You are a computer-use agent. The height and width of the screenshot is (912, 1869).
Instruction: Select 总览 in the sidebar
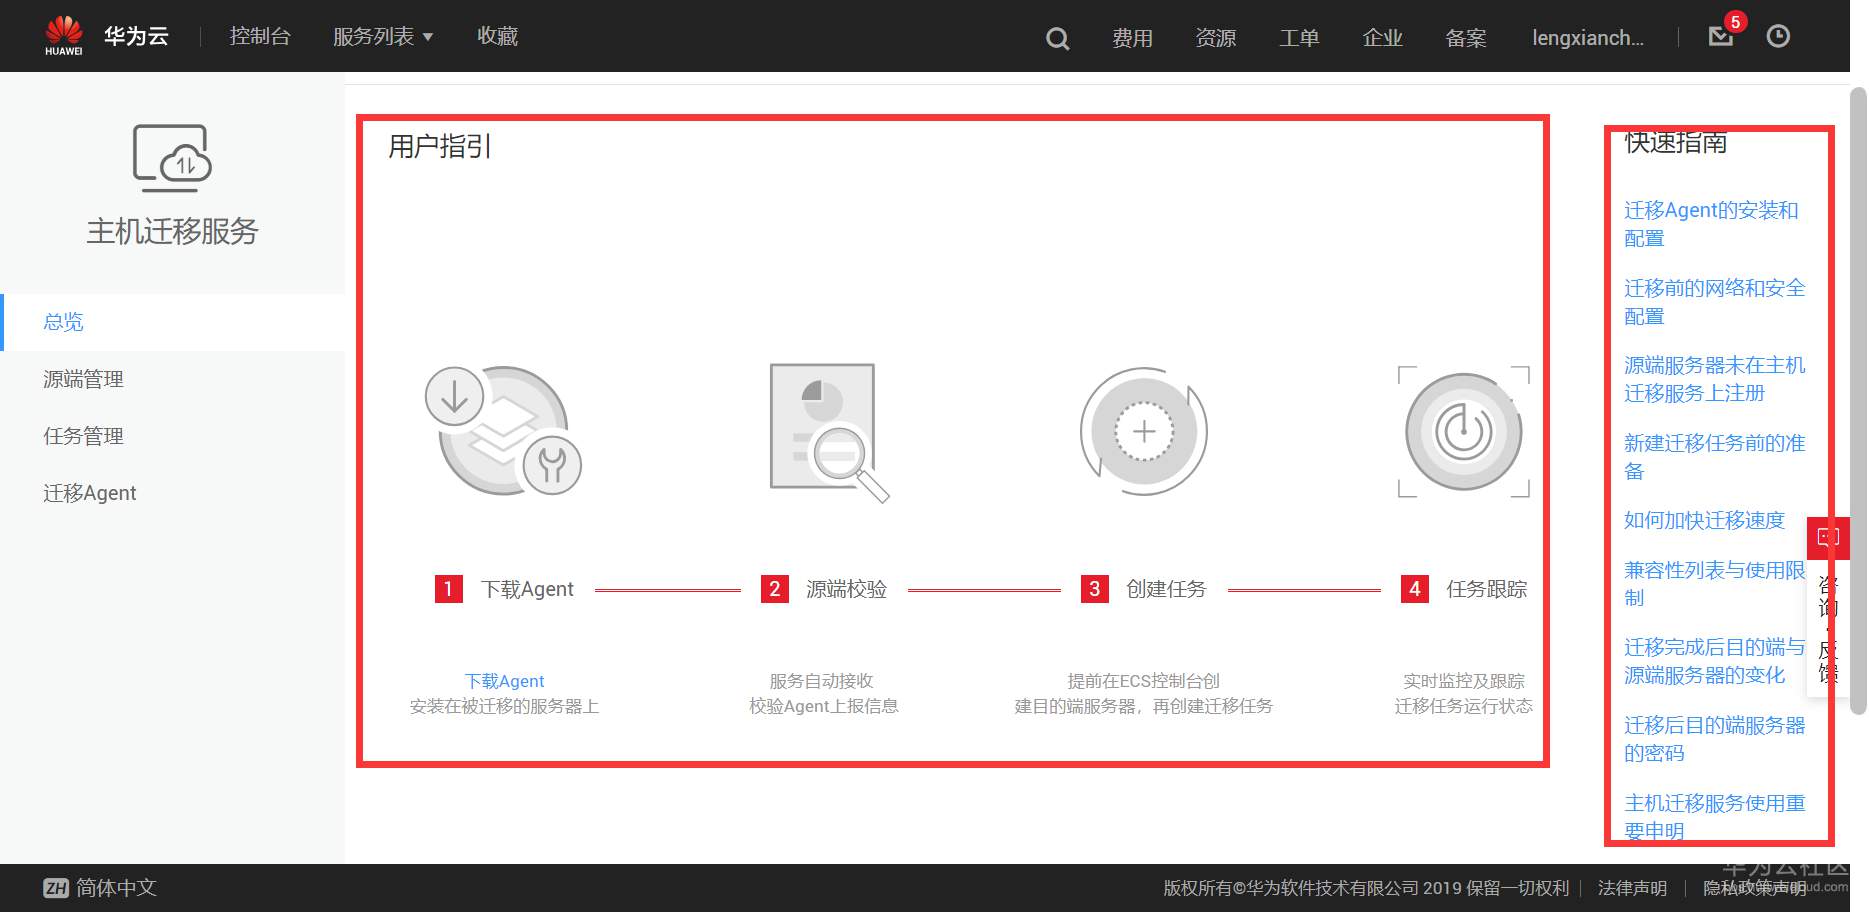174,322
